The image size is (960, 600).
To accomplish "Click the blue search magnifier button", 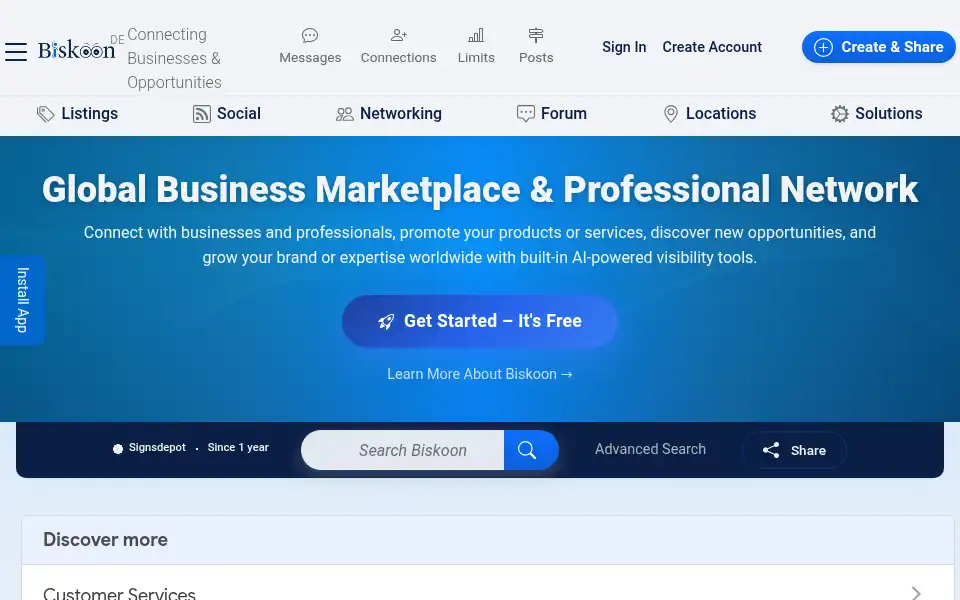I will click(x=531, y=451).
